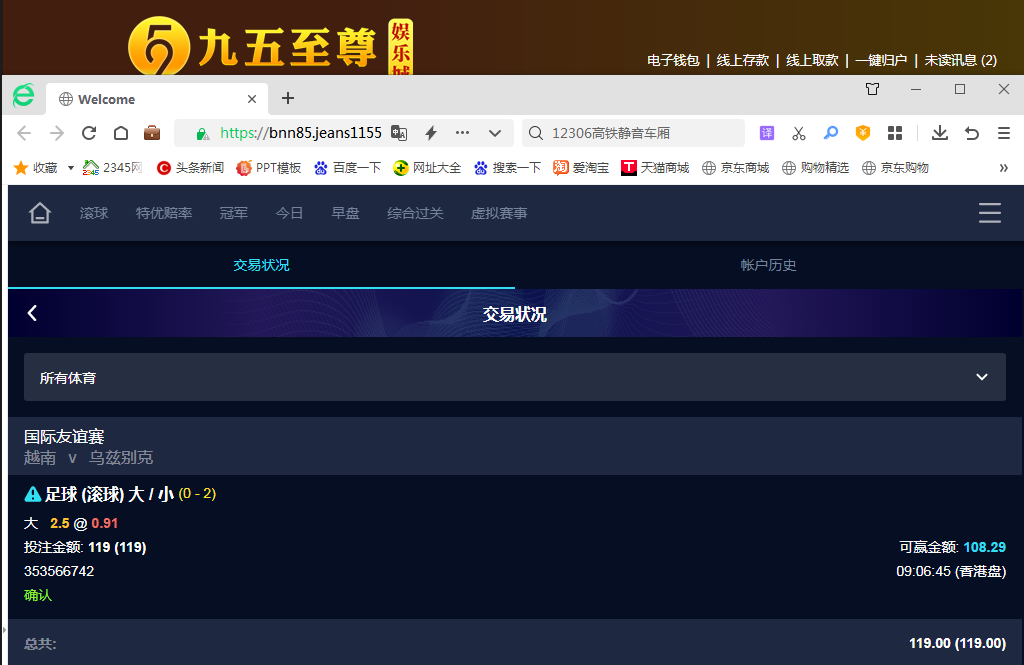Click the back chevron beside 交易状况
This screenshot has width=1024, height=665.
coord(32,313)
